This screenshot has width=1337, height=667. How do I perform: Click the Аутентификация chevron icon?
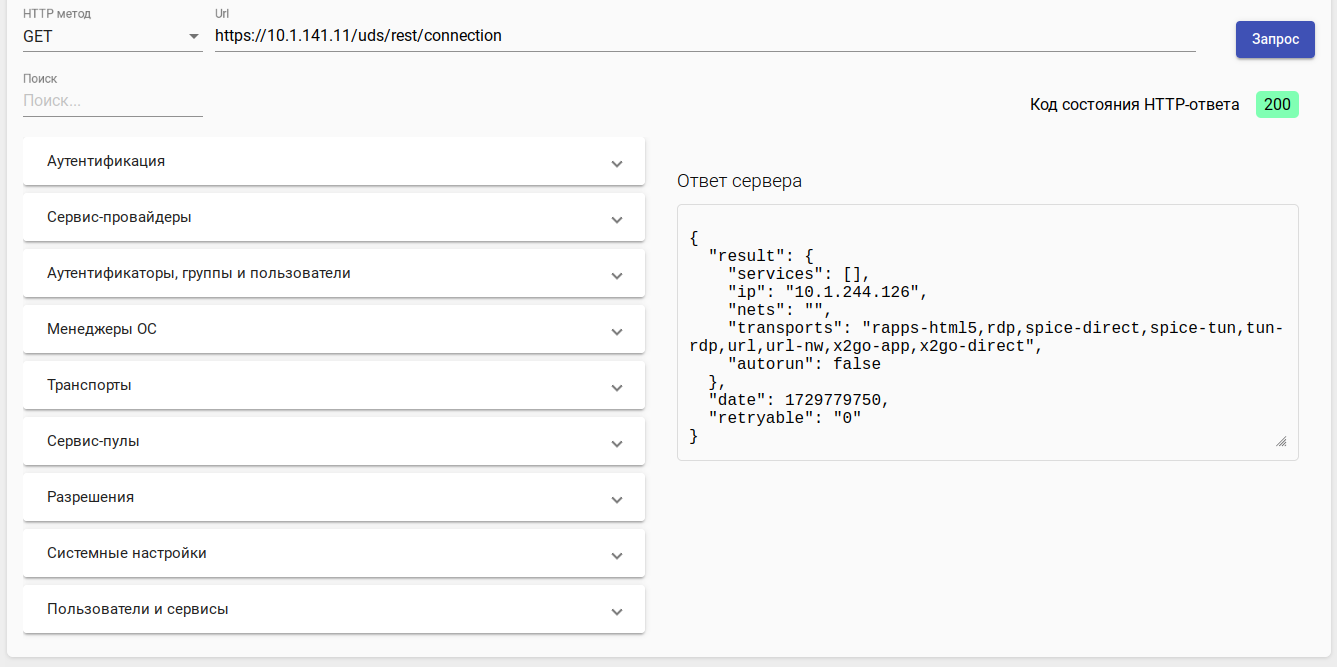(x=617, y=164)
